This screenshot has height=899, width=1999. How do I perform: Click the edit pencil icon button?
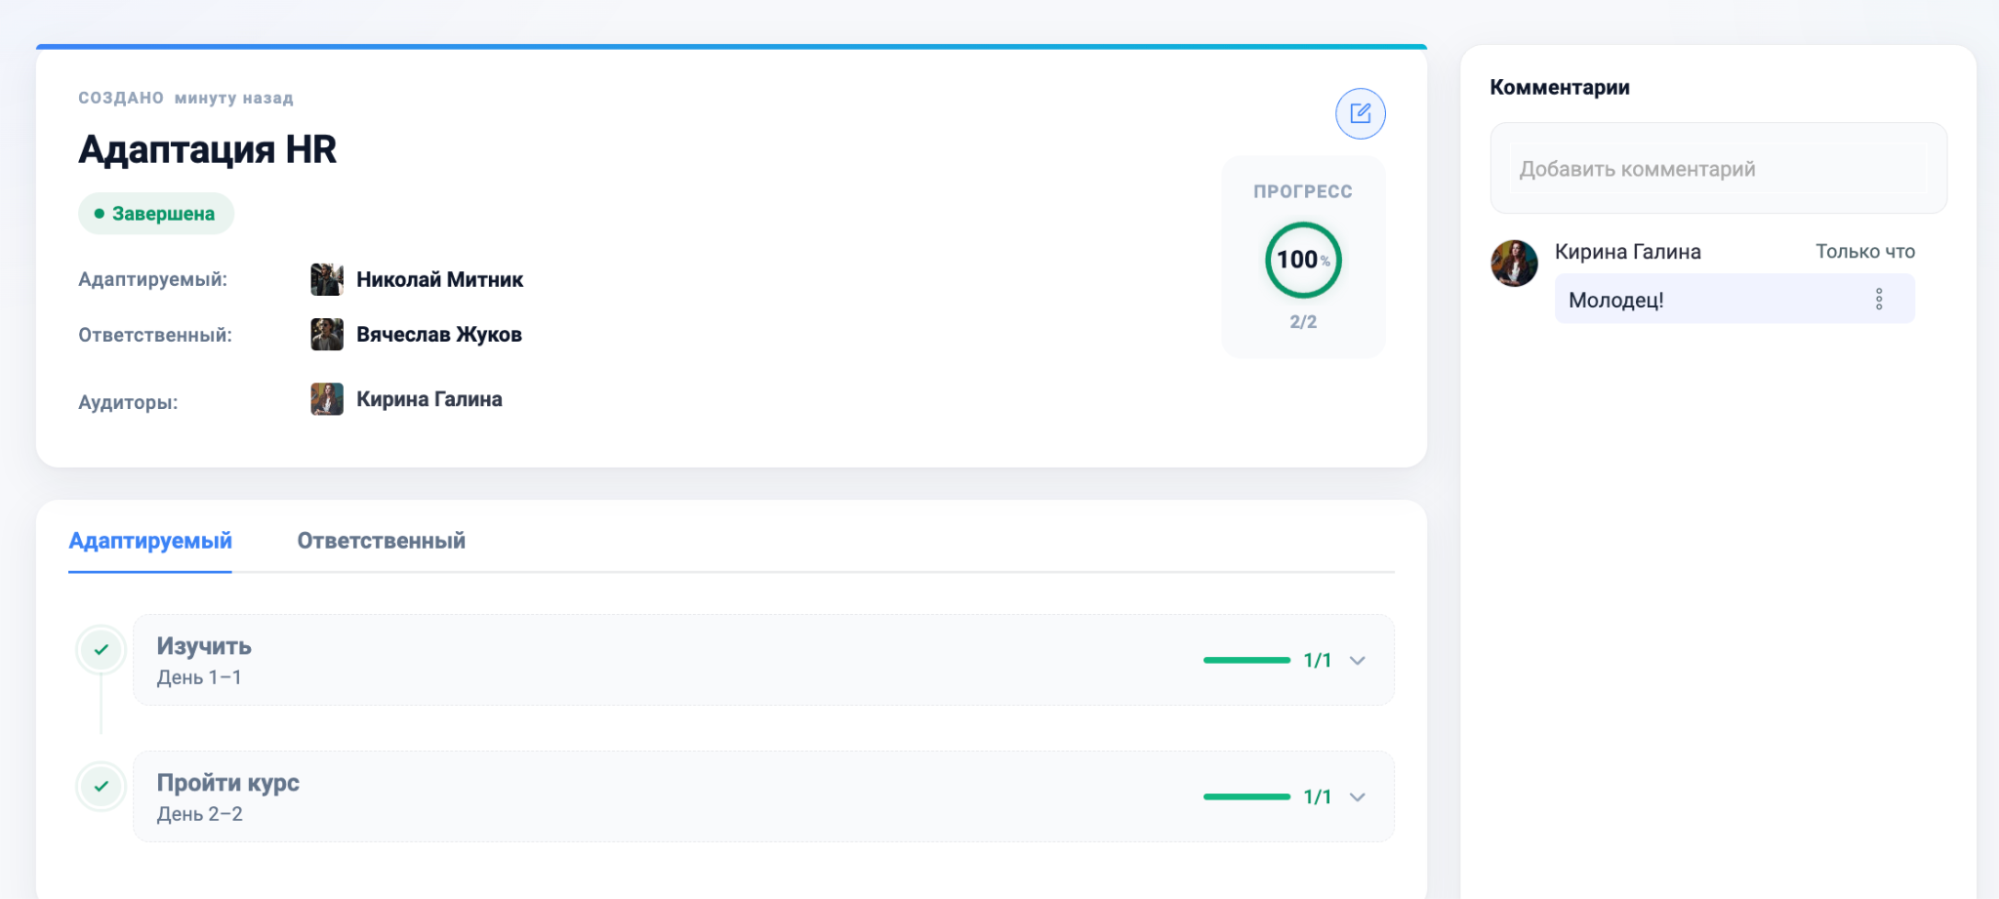pyautogui.click(x=1360, y=114)
